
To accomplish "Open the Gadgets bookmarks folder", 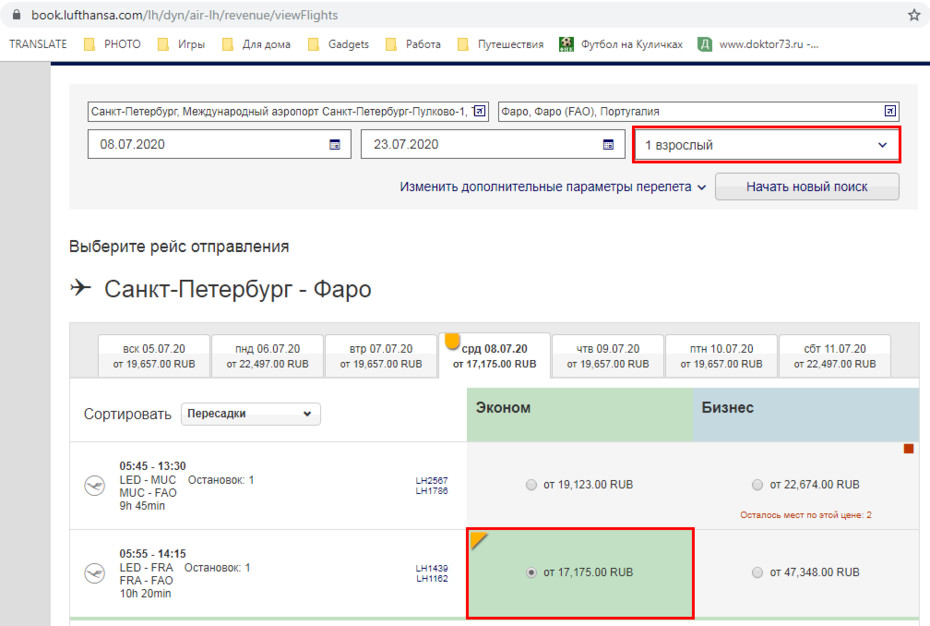I will tap(338, 44).
